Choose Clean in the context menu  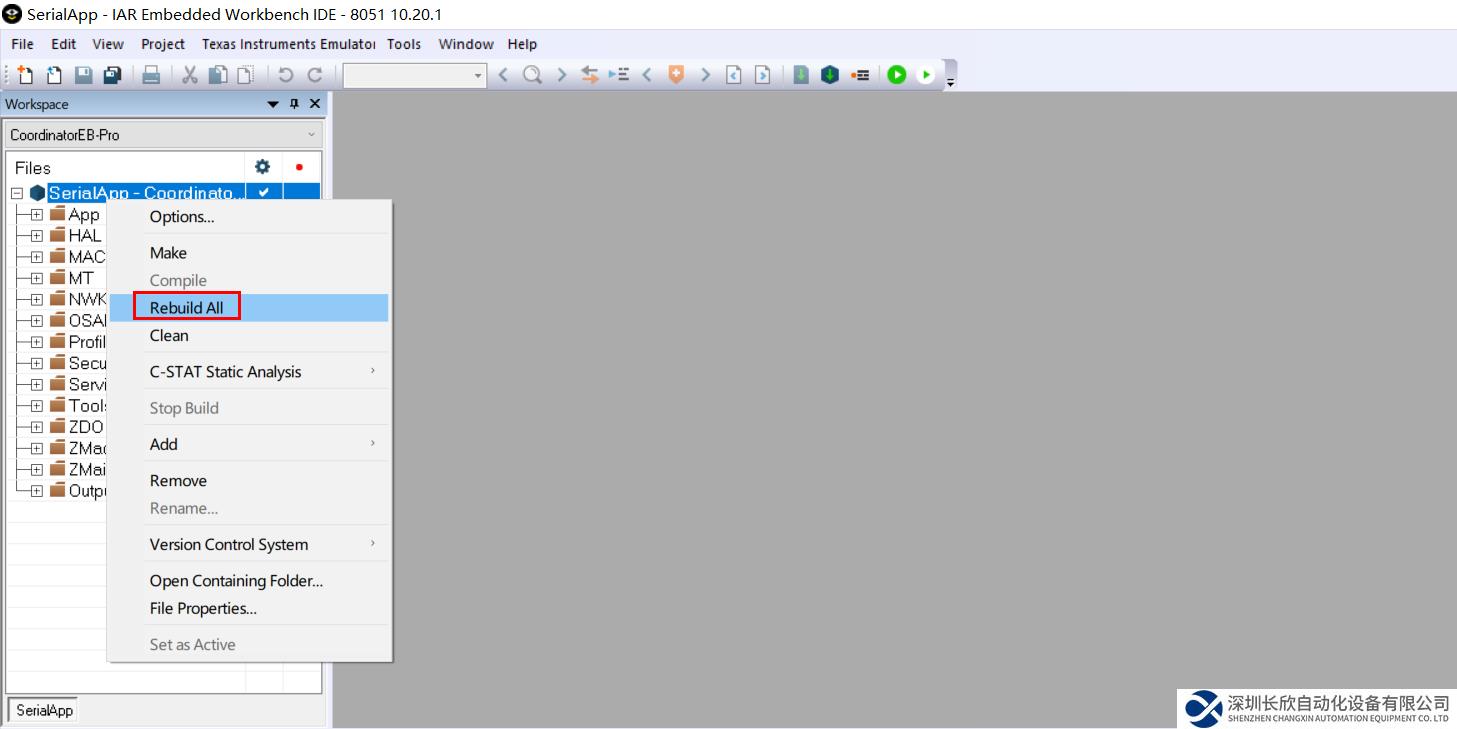[169, 336]
